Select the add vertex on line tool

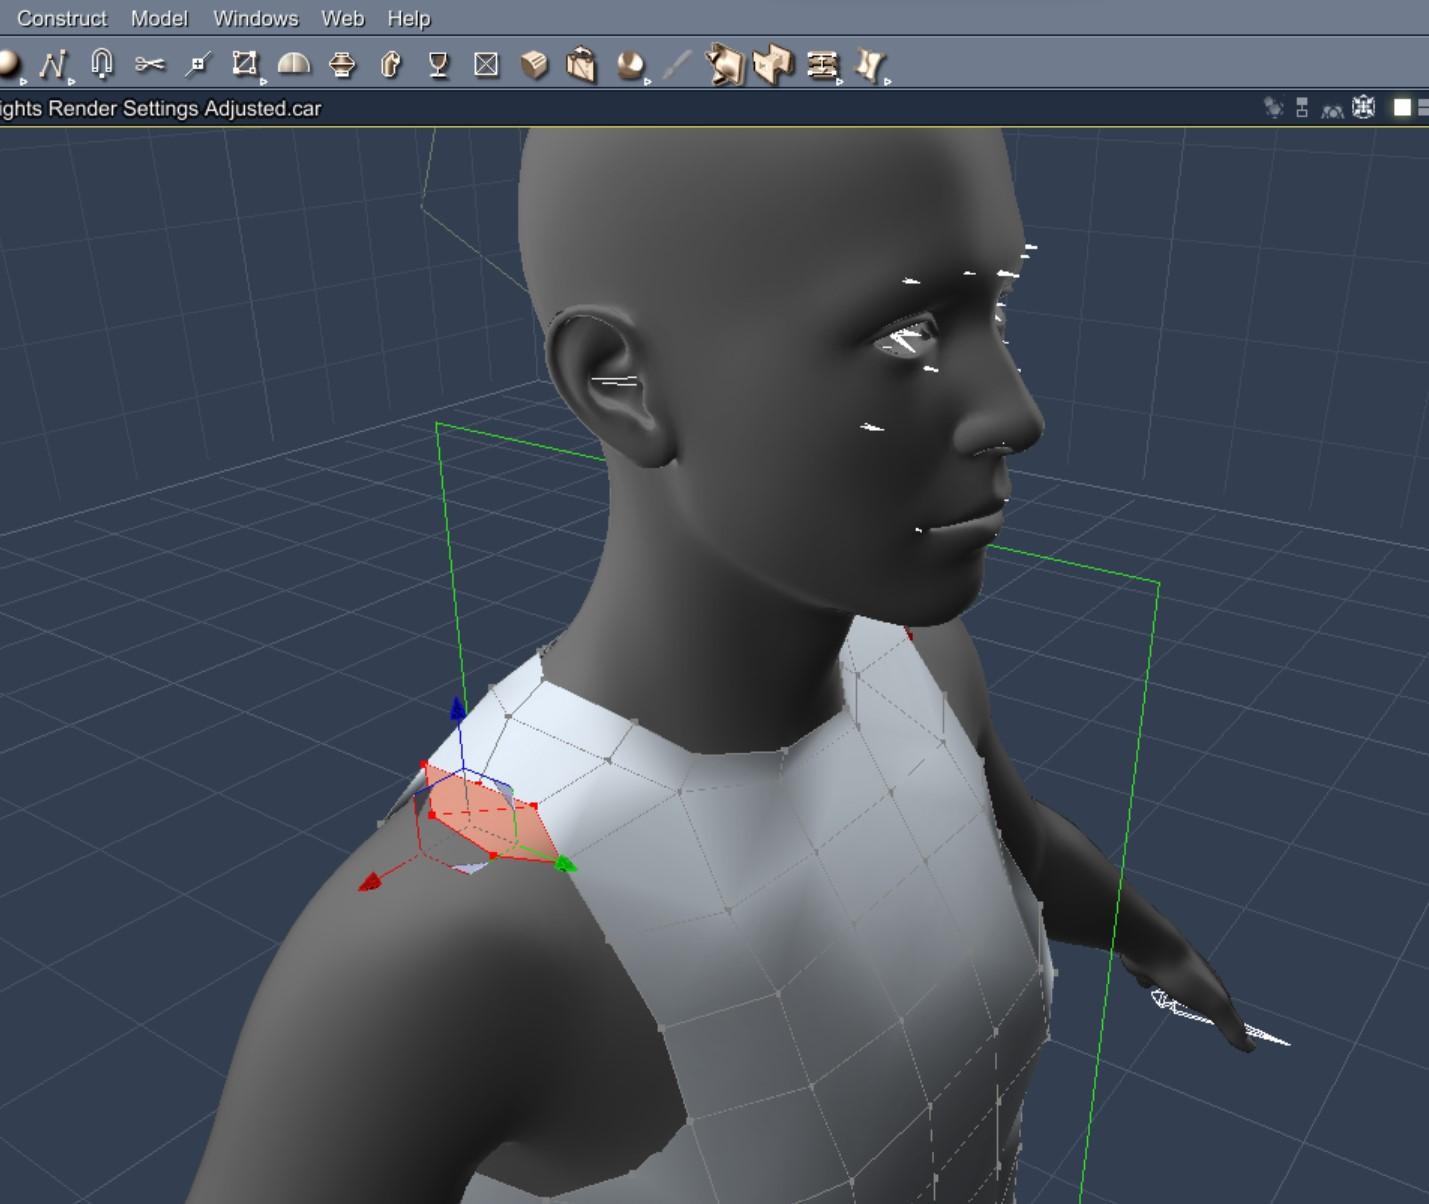[x=197, y=65]
